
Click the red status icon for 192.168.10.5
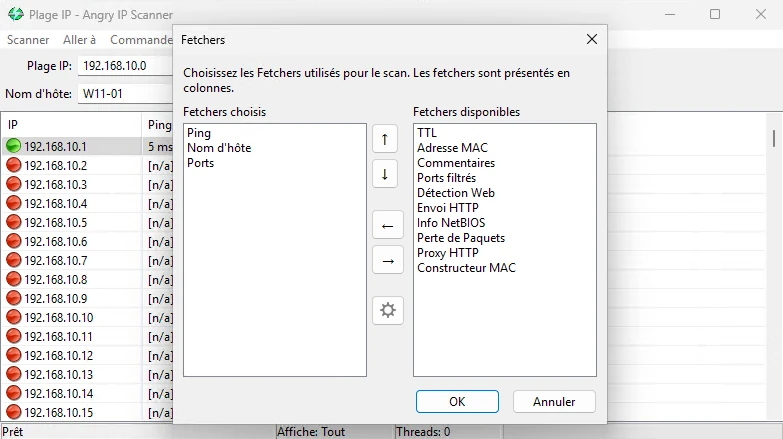pos(14,222)
